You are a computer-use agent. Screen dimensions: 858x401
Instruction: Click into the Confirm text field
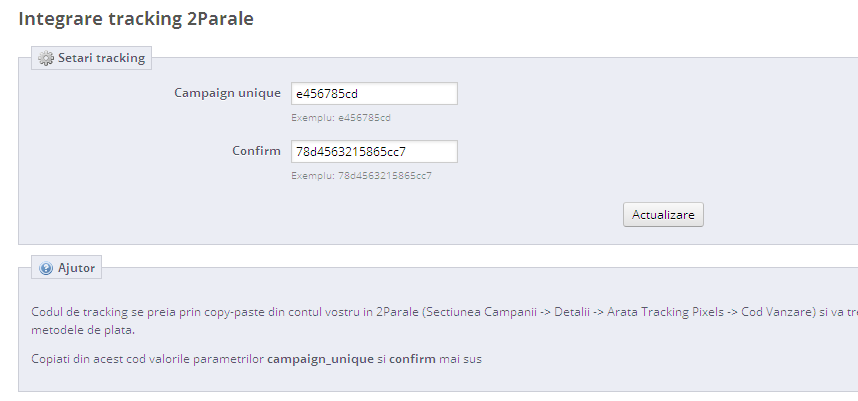[x=373, y=152]
